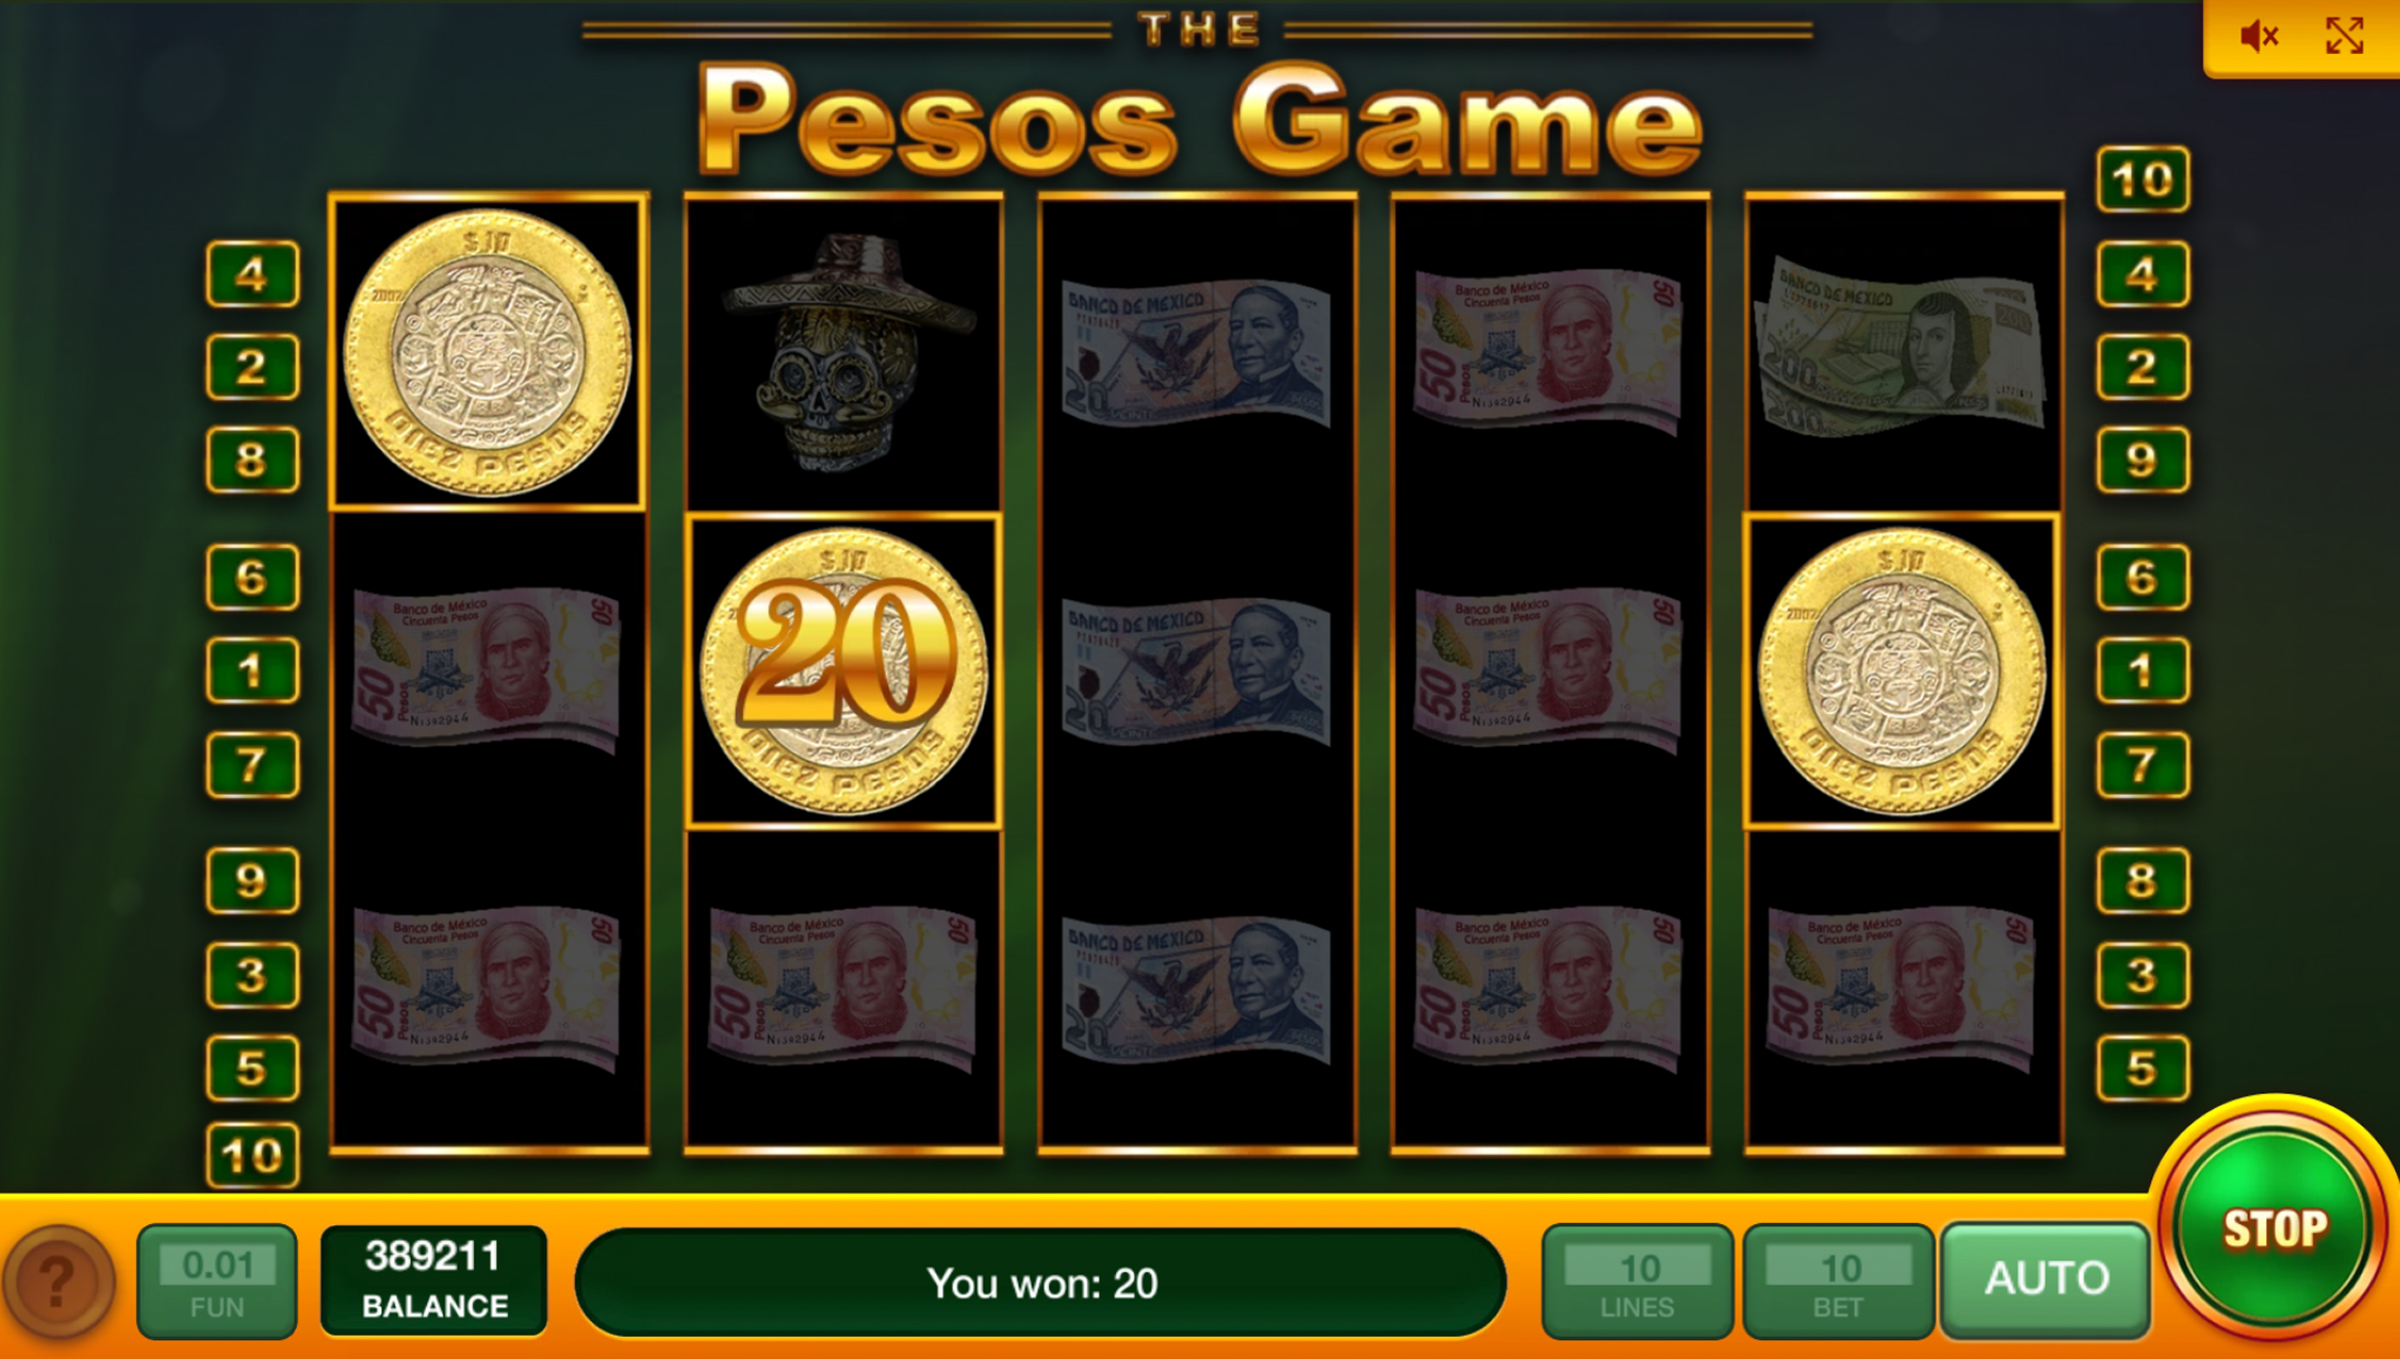Viewport: 2400px width, 1359px height.
Task: Select payline 1 marker on left side
Action: tap(252, 670)
